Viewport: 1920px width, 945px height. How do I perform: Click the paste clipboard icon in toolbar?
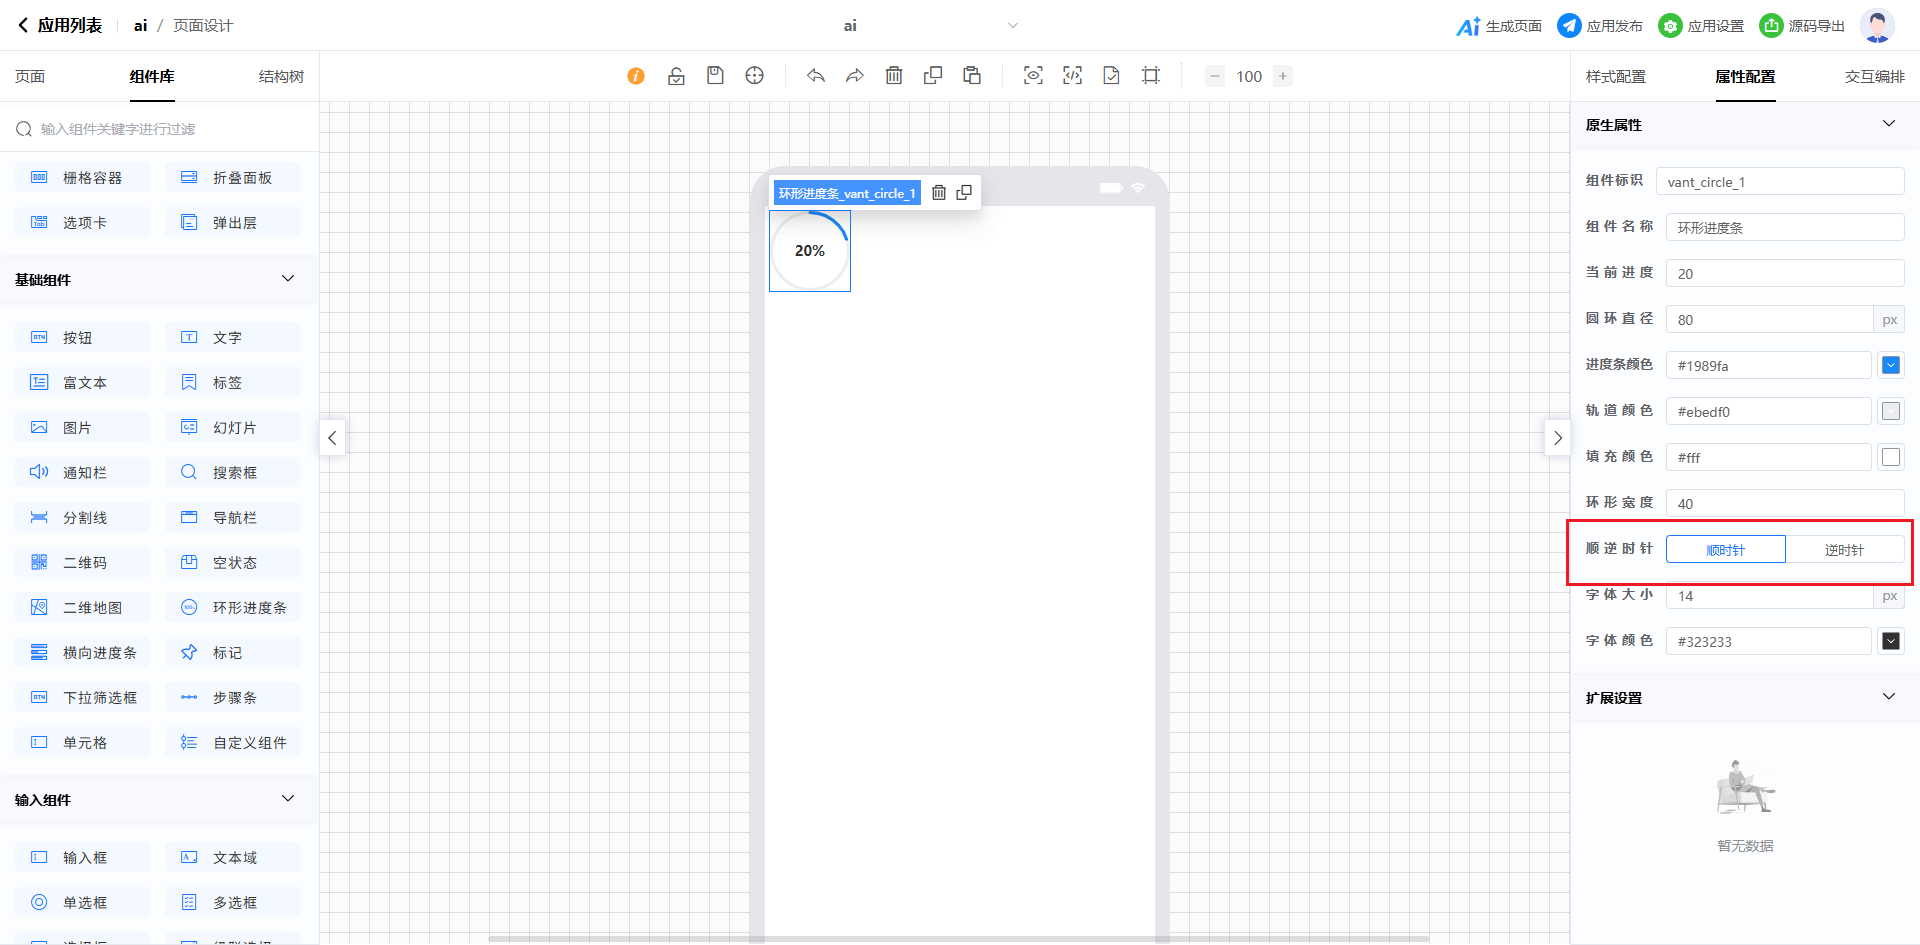(972, 76)
